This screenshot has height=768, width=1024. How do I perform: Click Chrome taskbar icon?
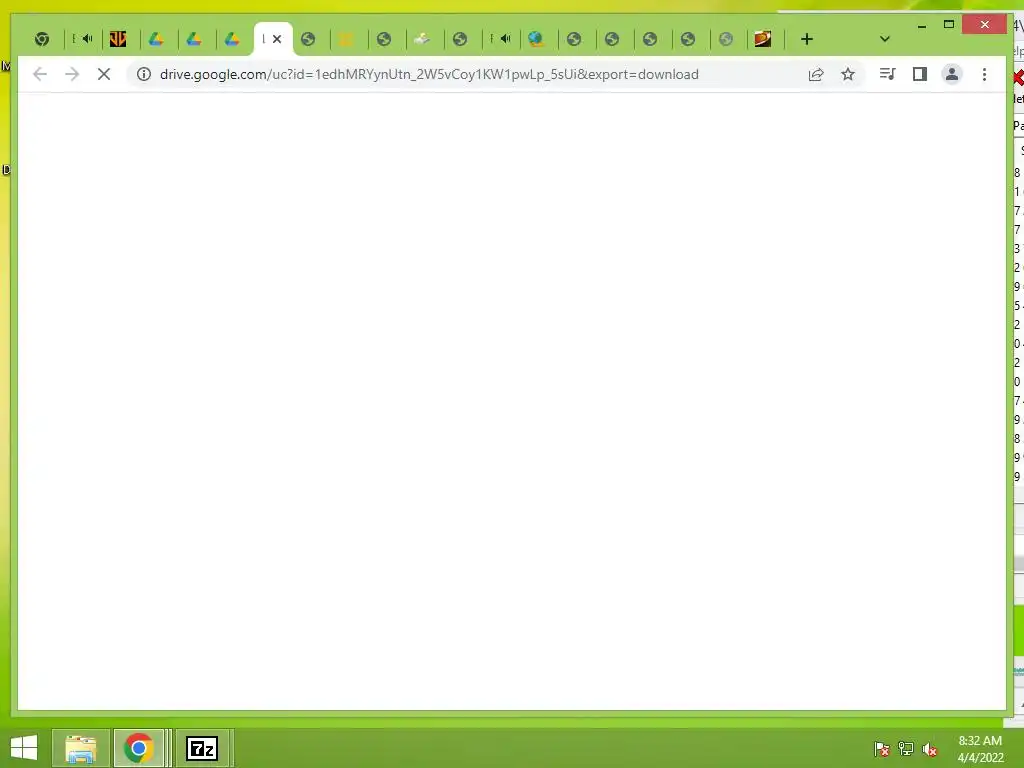[x=138, y=748]
